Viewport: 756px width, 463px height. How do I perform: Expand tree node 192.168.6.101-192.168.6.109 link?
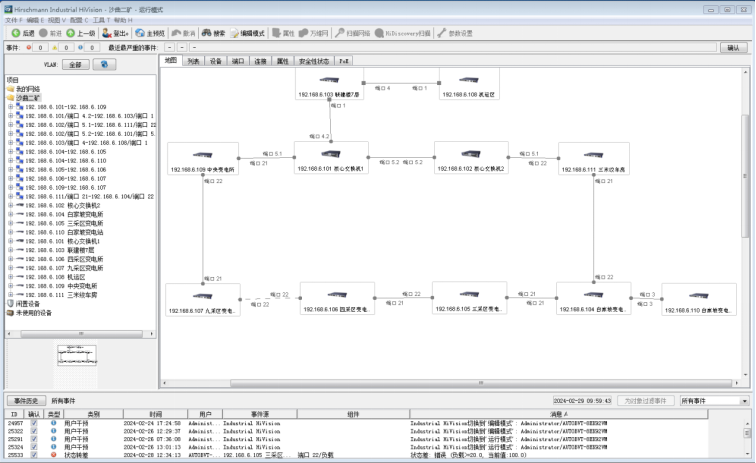[x=10, y=106]
